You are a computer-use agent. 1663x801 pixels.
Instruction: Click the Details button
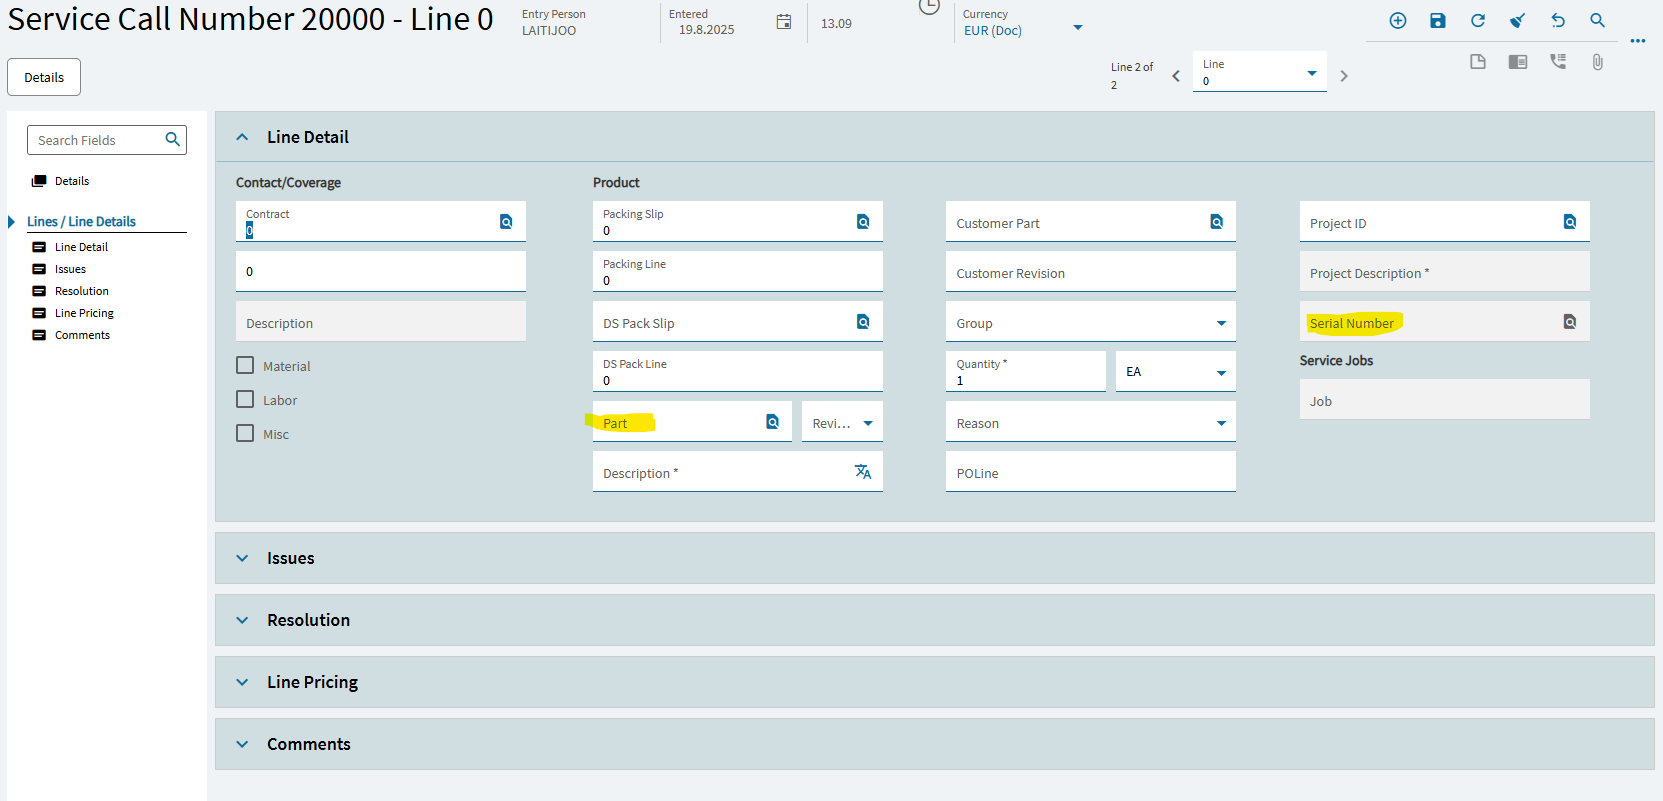(x=44, y=77)
